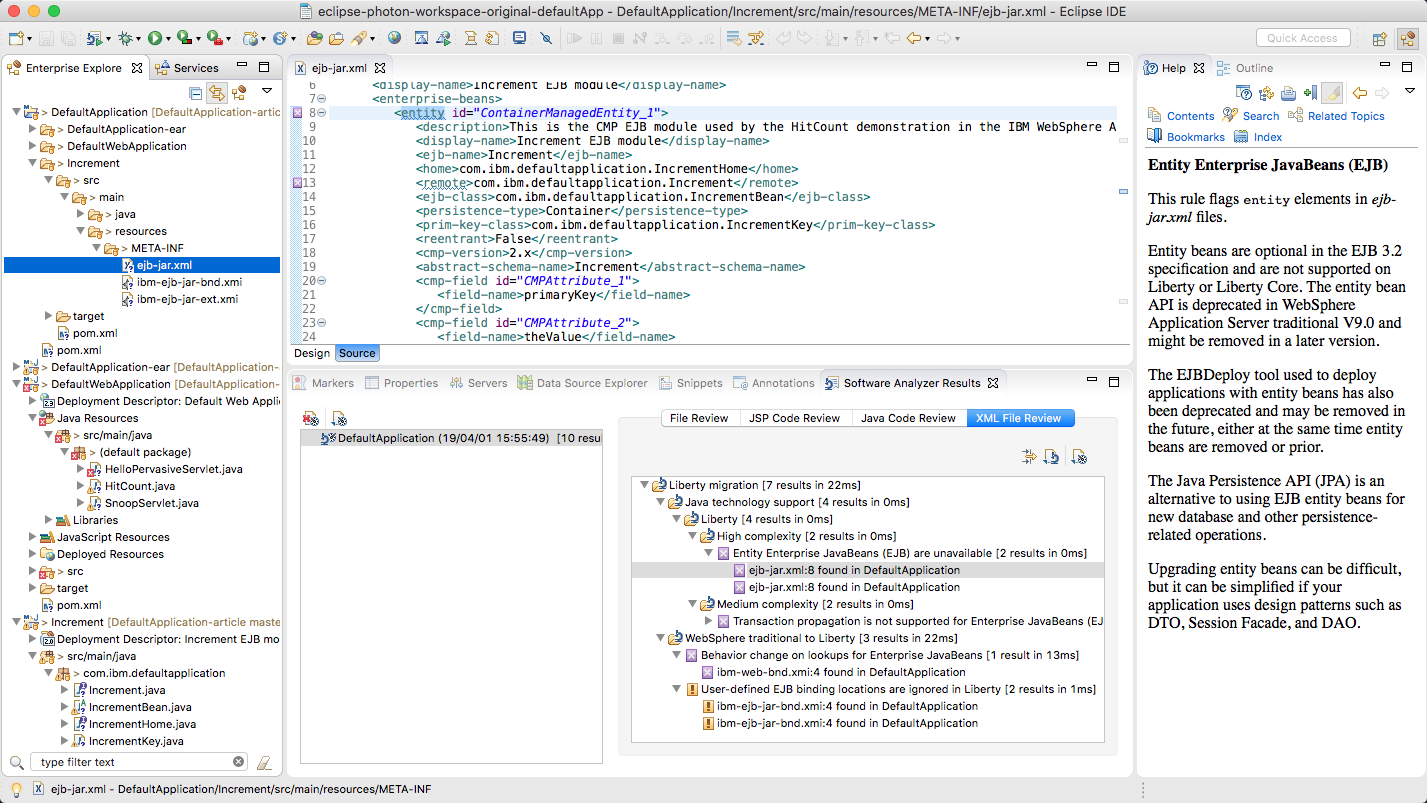This screenshot has height=803, width=1427.
Task: Click the expand results icon in XML File Review
Action: pyautogui.click(x=1030, y=457)
